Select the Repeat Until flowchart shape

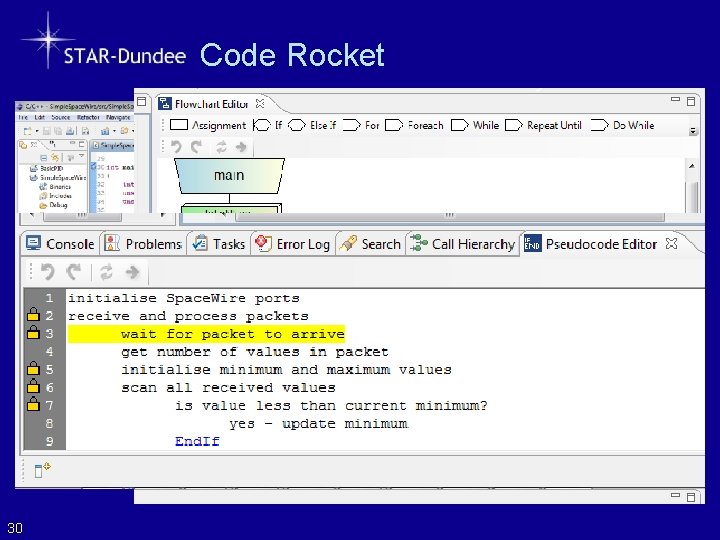[x=543, y=125]
